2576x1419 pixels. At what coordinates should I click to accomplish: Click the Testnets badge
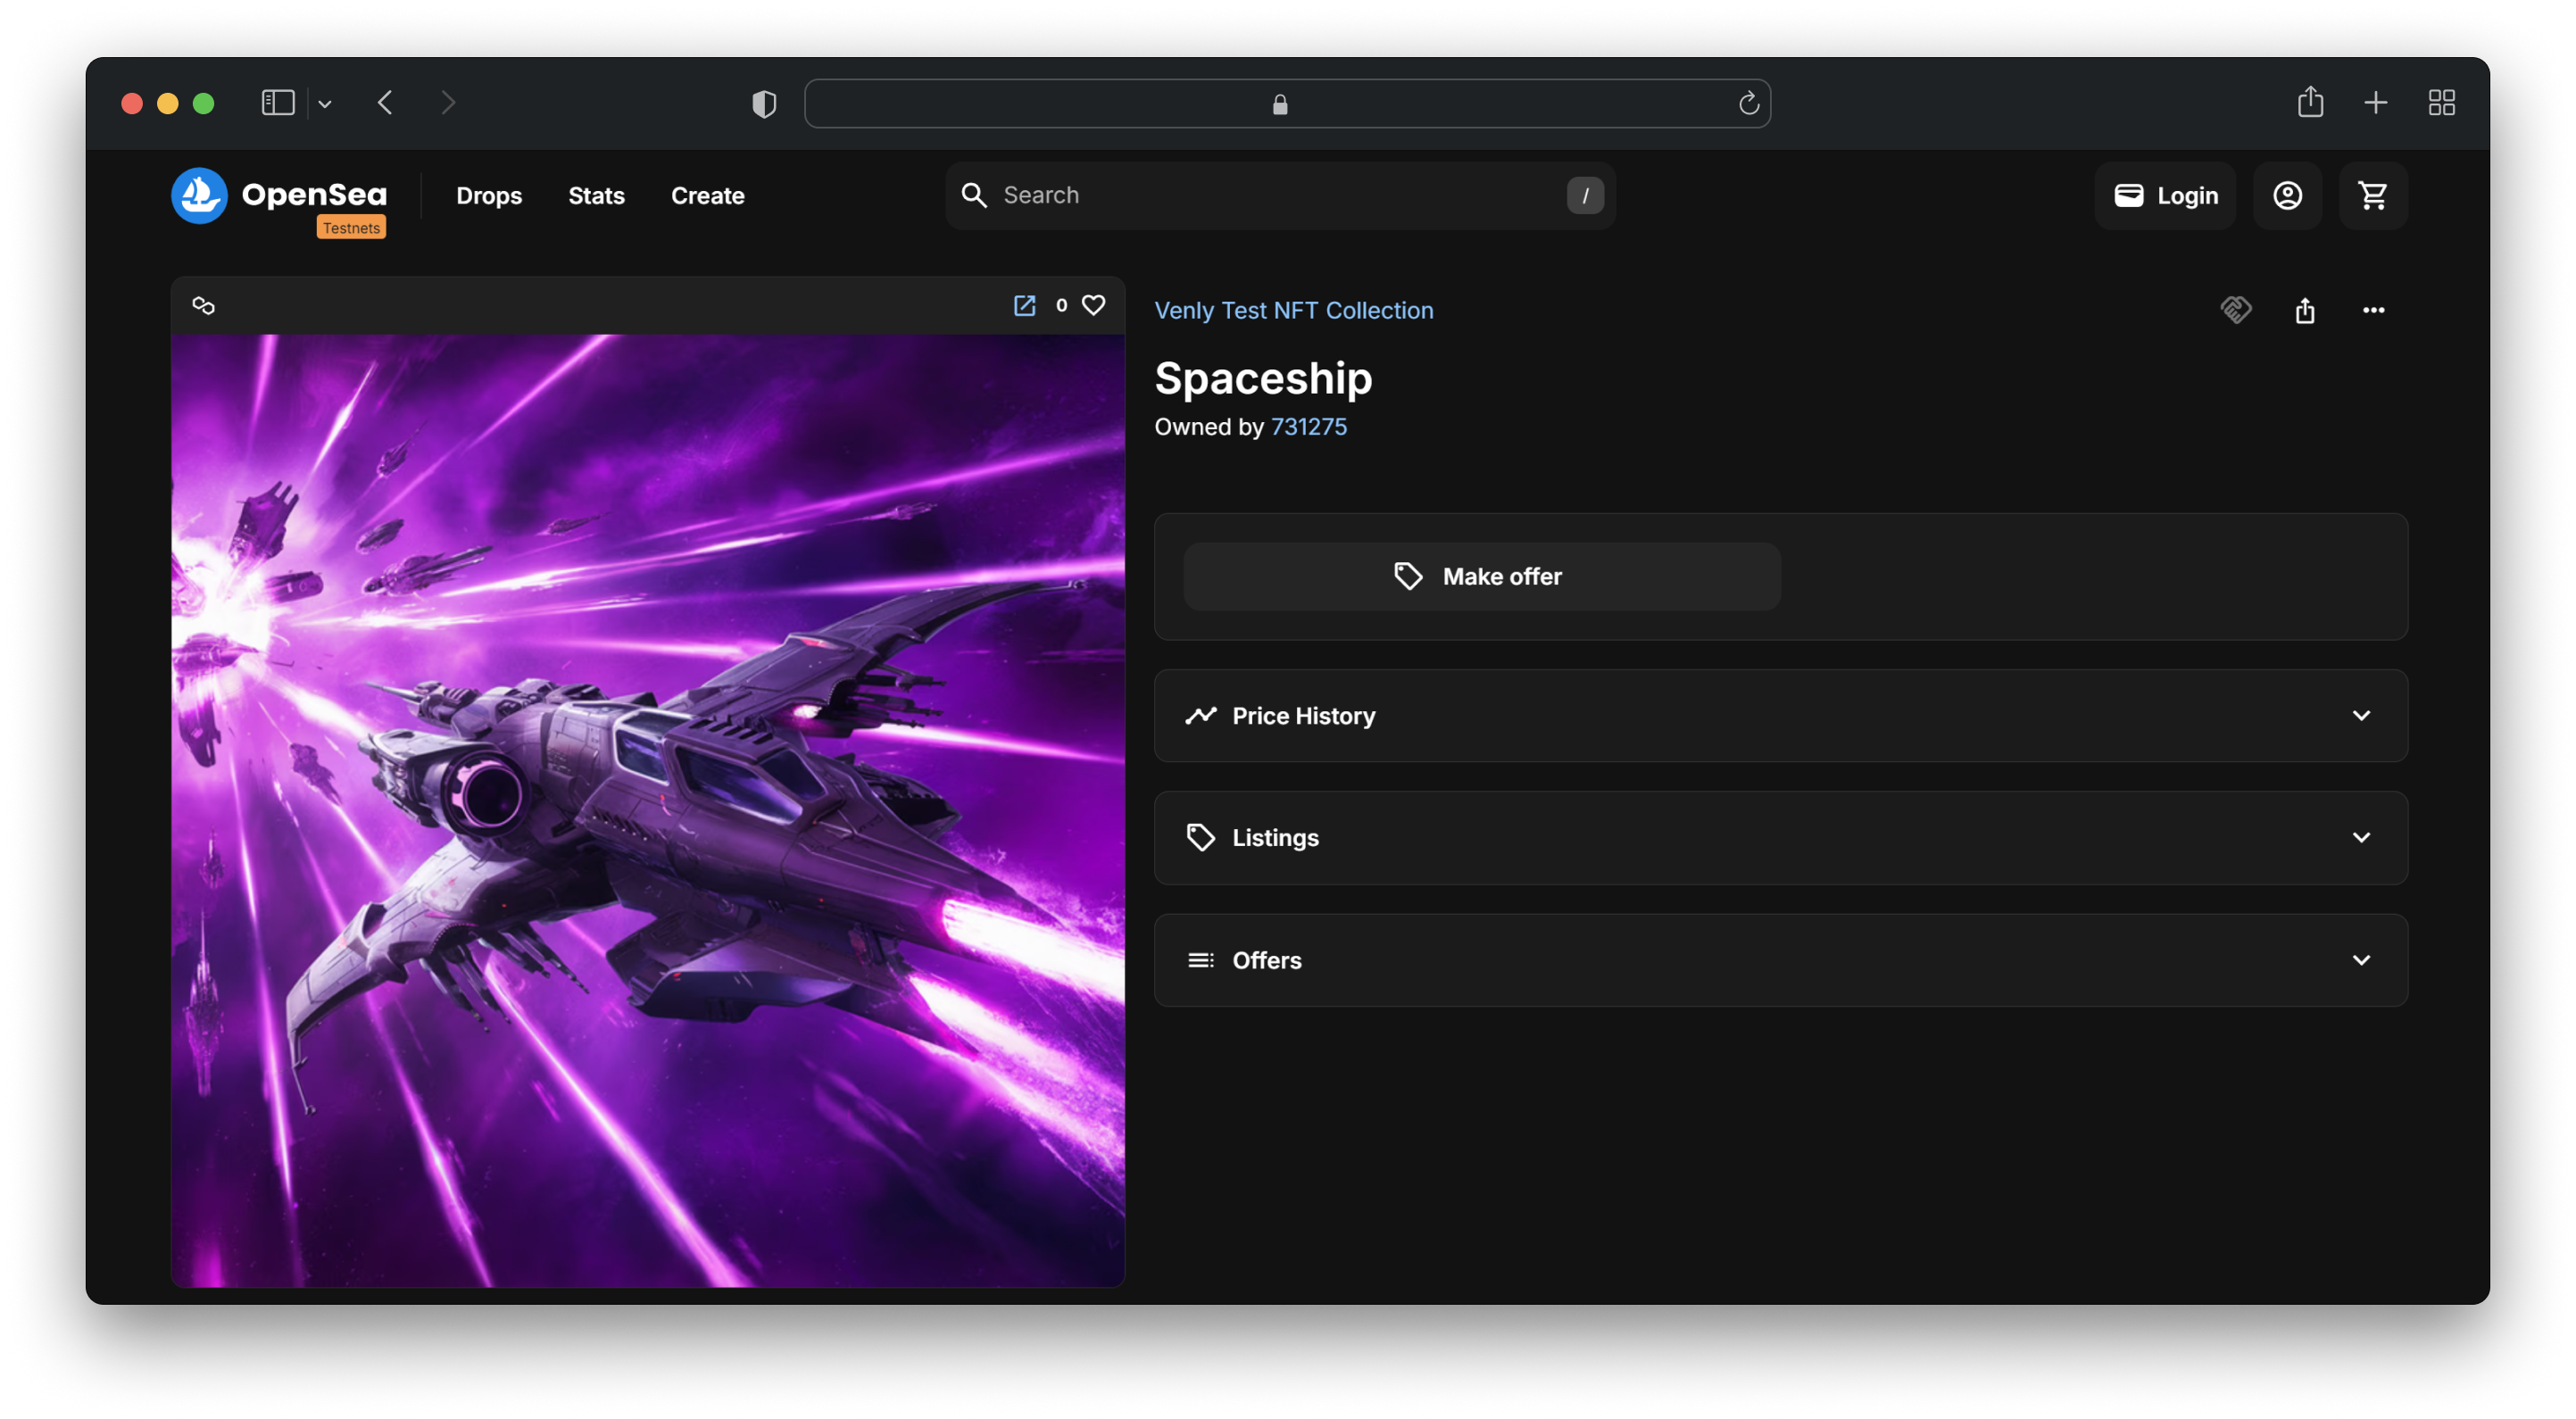(351, 228)
